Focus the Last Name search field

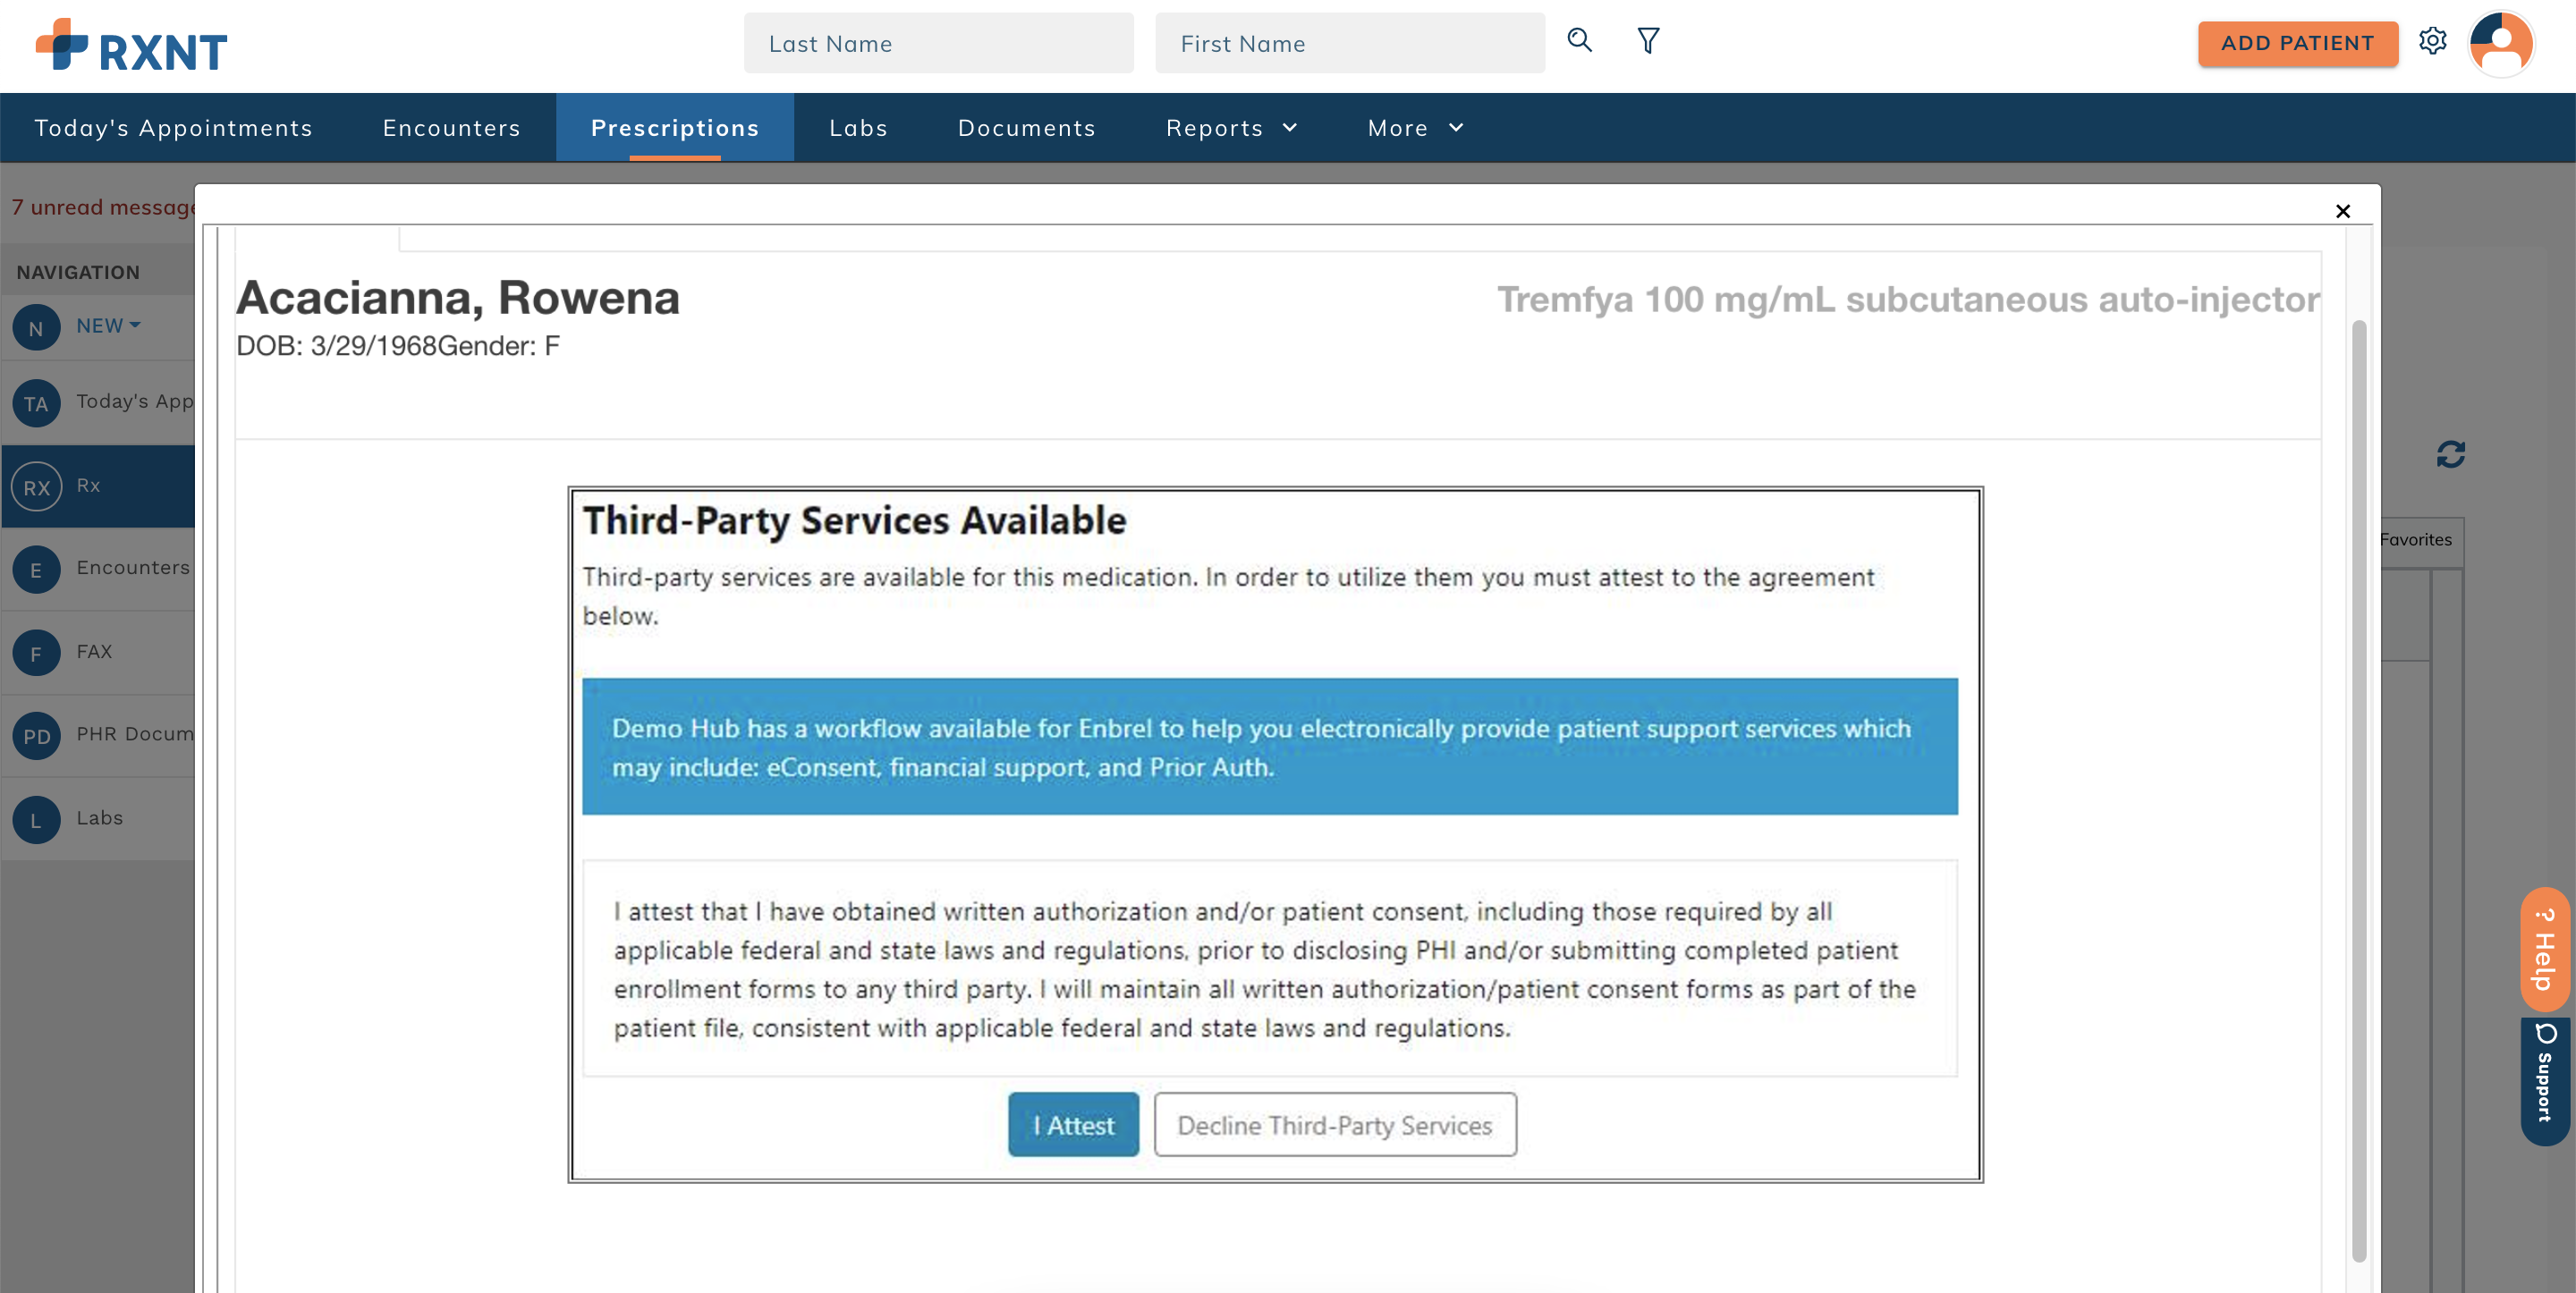coord(938,43)
